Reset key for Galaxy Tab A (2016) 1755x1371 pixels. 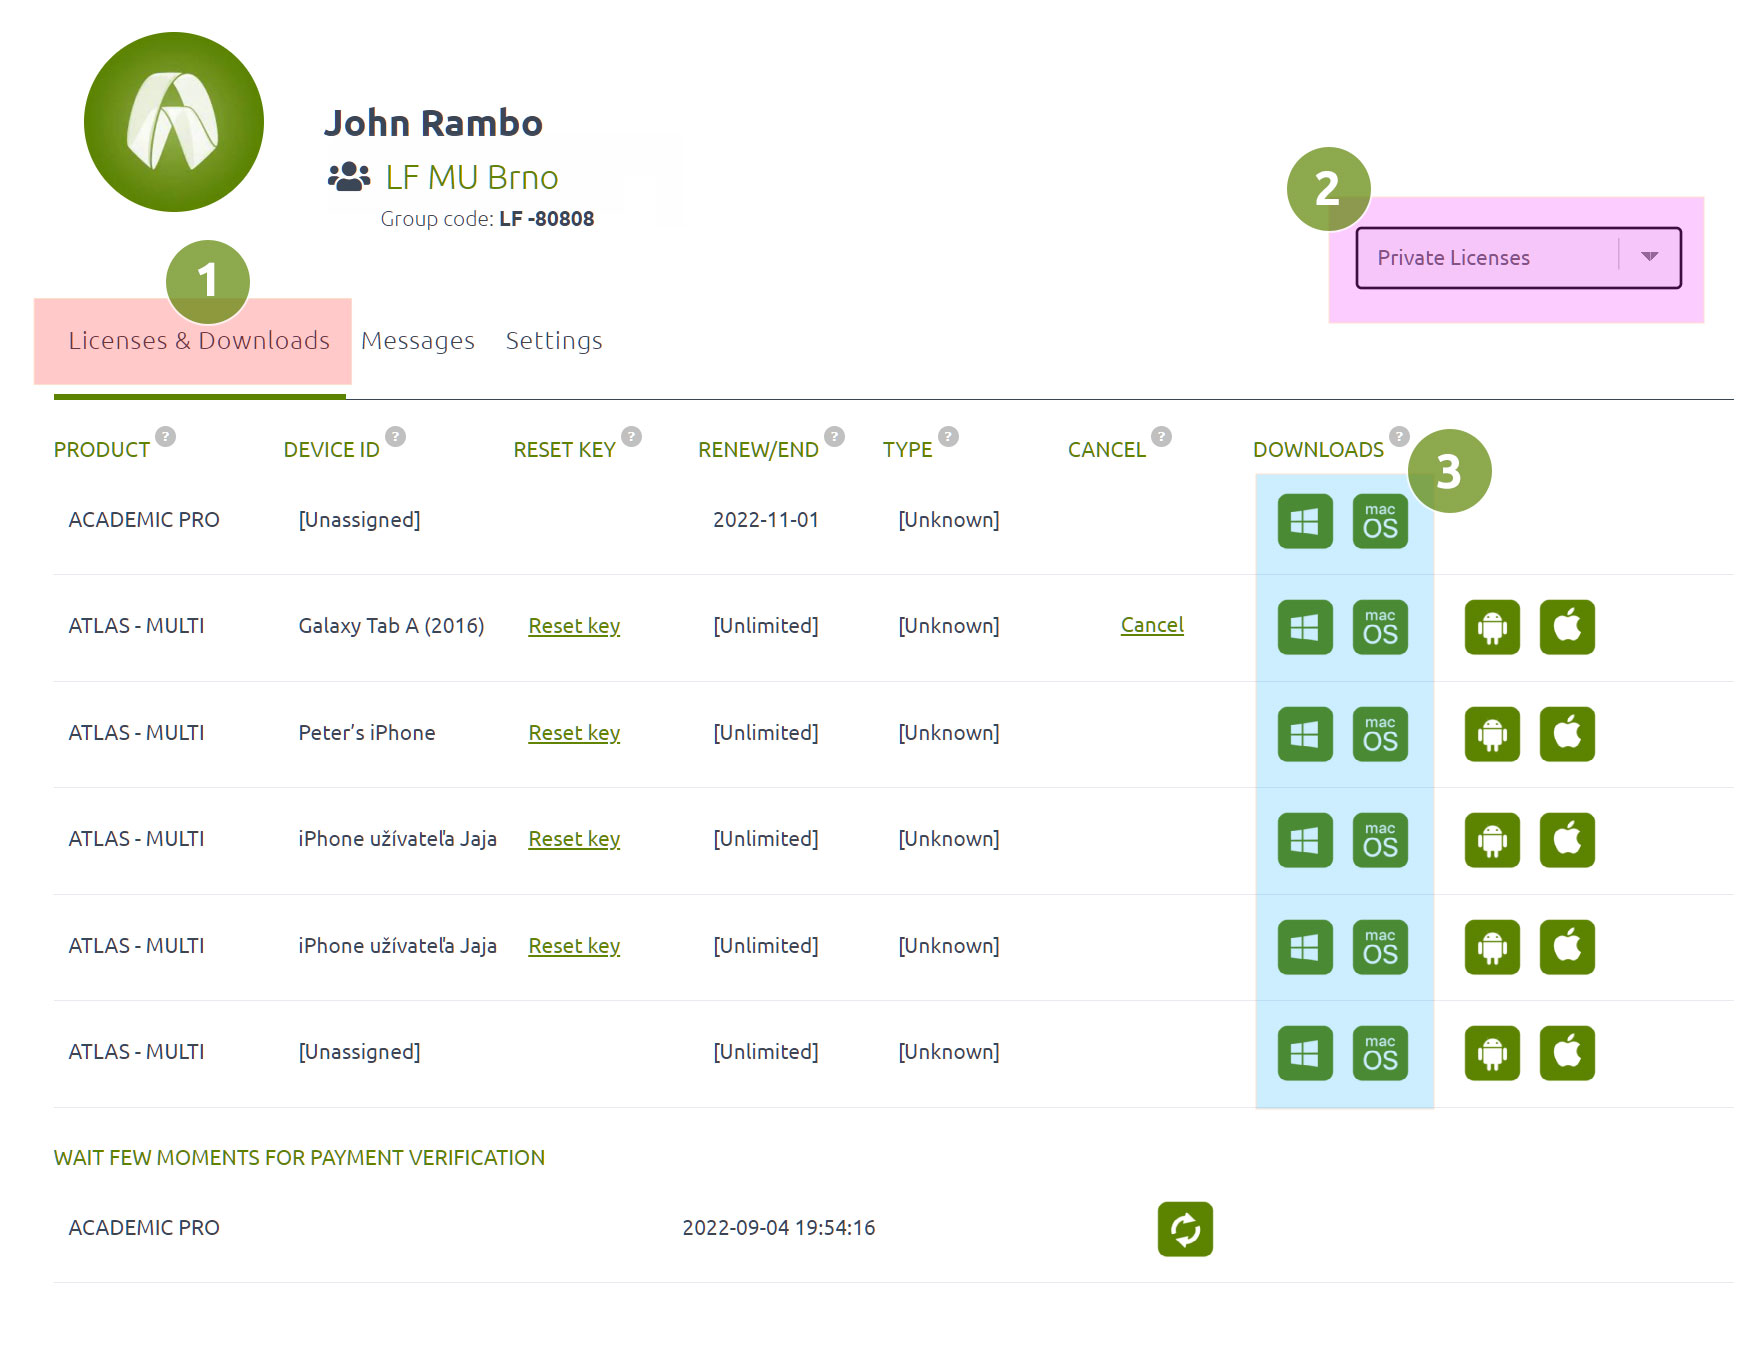[x=574, y=626]
